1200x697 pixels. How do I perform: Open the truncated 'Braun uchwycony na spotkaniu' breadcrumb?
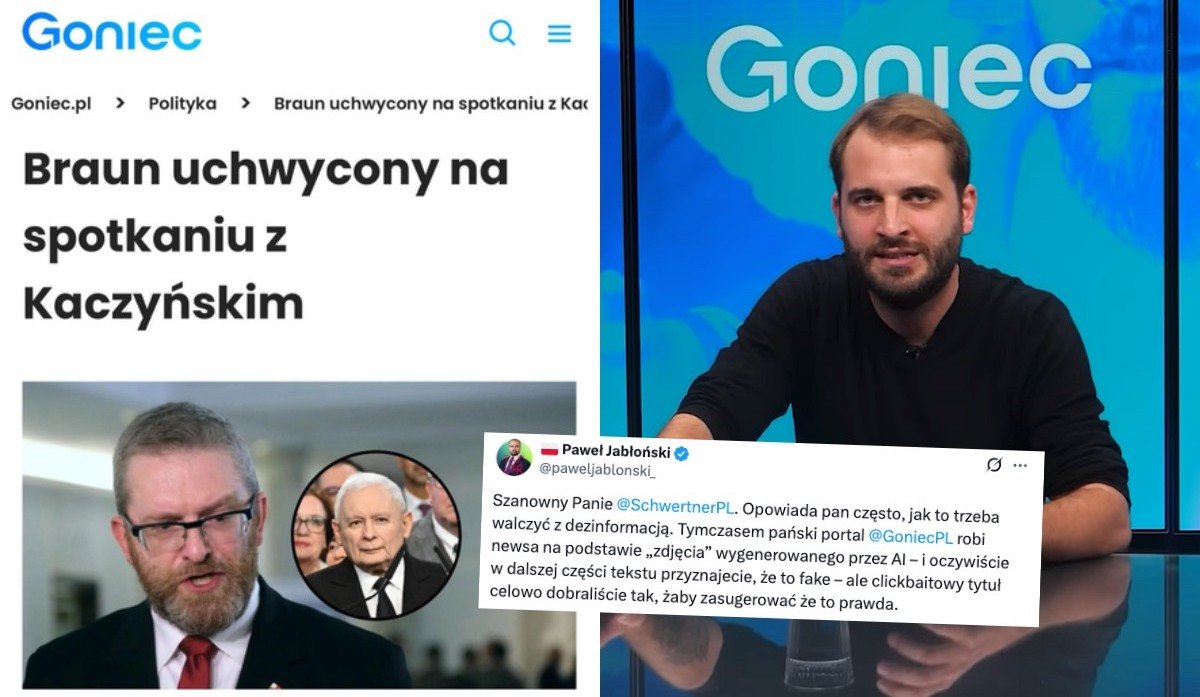coord(431,104)
